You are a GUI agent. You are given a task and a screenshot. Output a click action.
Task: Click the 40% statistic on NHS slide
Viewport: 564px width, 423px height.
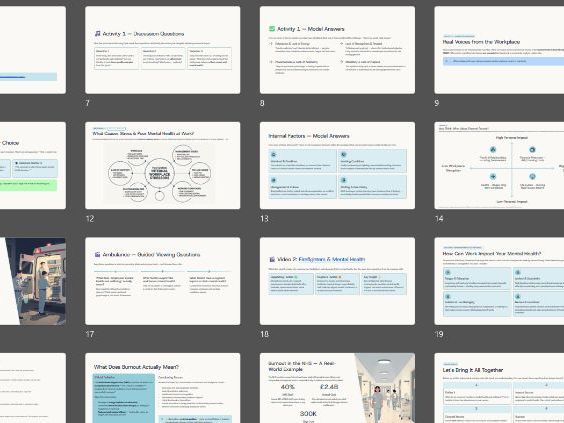(287, 387)
